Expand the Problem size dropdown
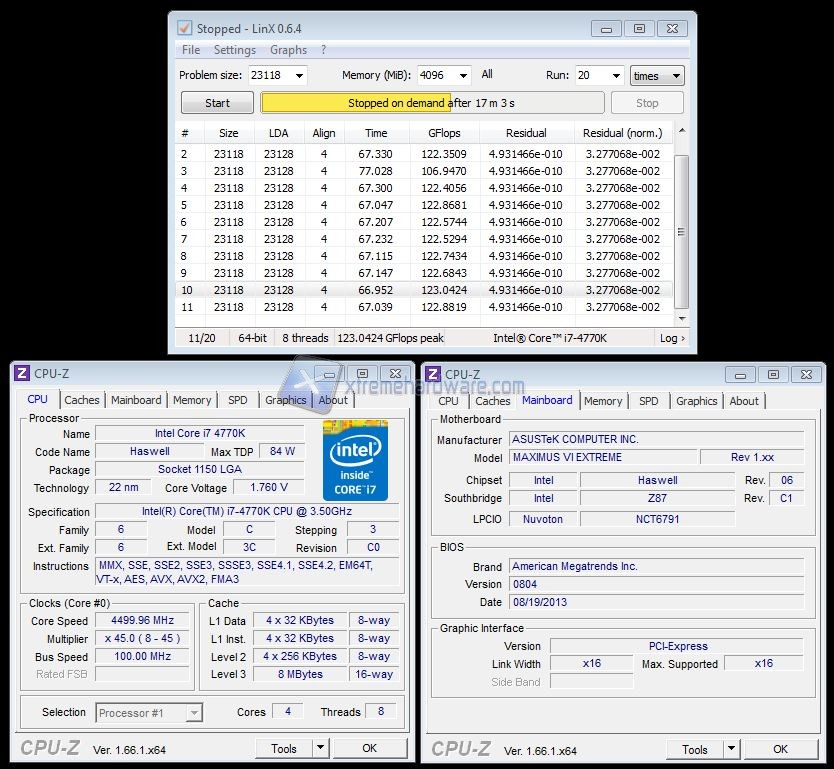 coord(299,76)
